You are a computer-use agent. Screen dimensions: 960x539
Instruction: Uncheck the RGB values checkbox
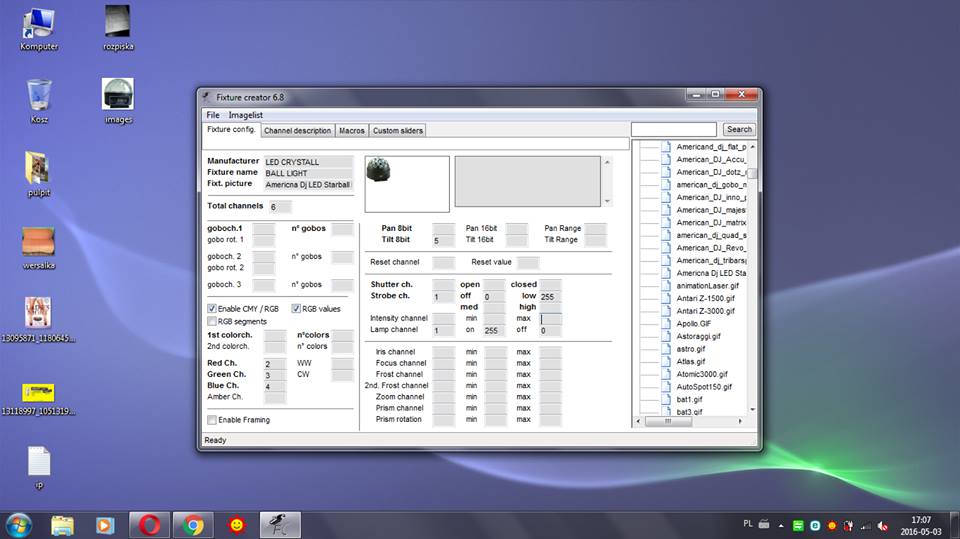pos(296,309)
